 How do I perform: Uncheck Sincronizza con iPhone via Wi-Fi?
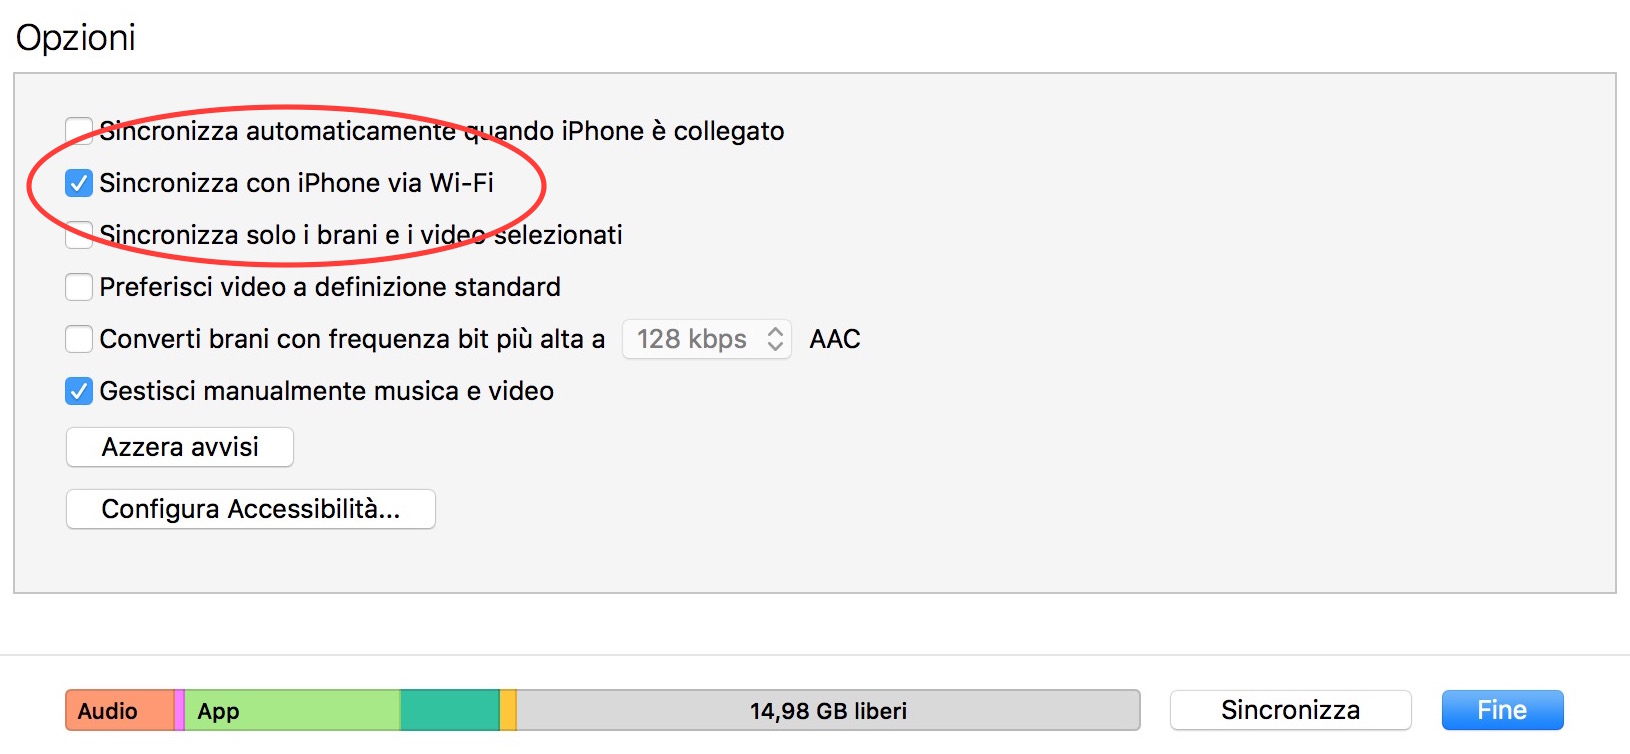tap(79, 183)
